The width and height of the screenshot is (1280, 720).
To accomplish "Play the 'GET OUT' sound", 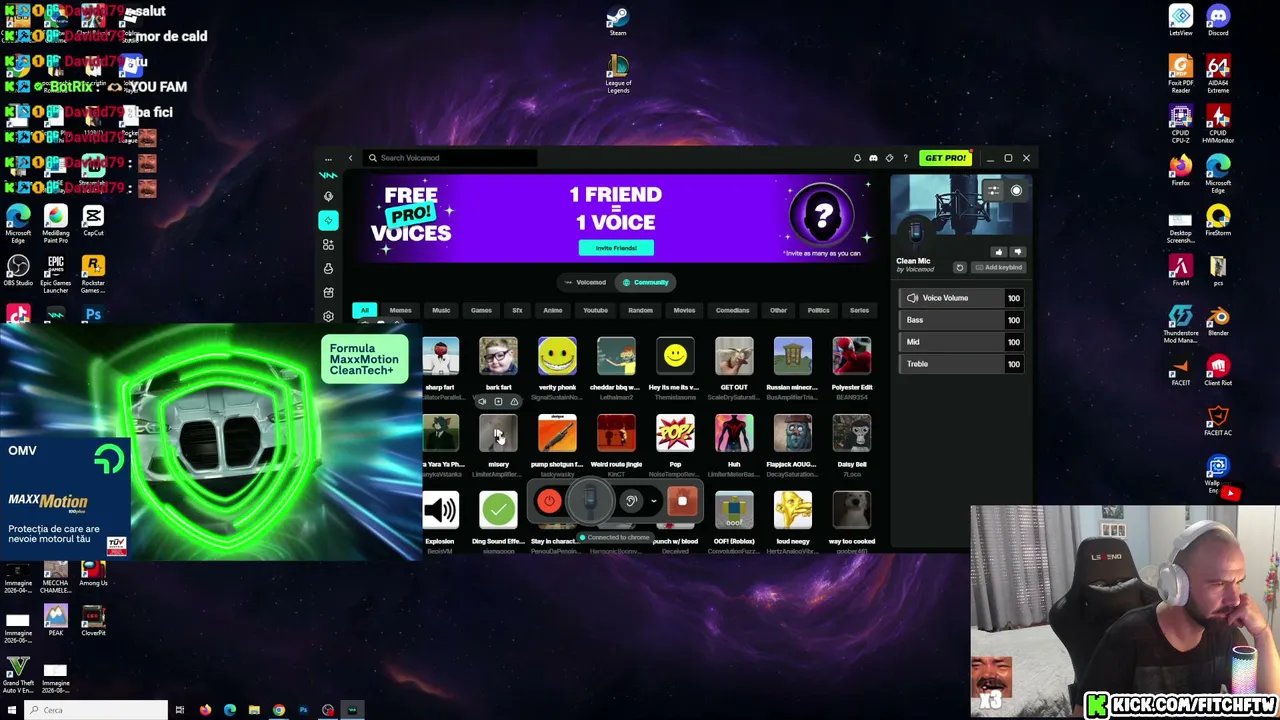I will [734, 357].
